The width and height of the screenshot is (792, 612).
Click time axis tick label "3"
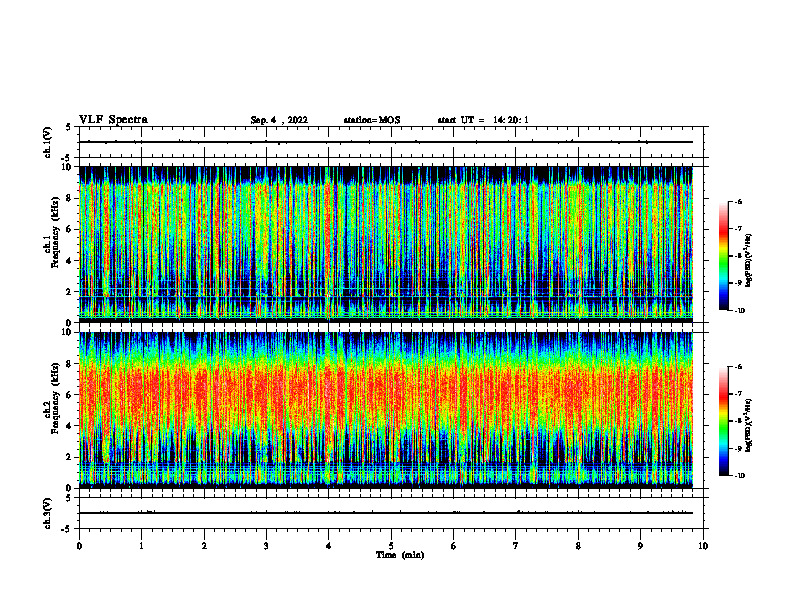tap(266, 546)
